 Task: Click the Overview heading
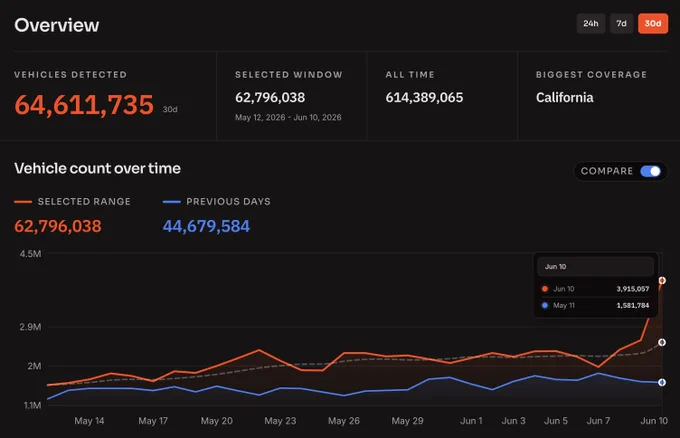(x=57, y=25)
